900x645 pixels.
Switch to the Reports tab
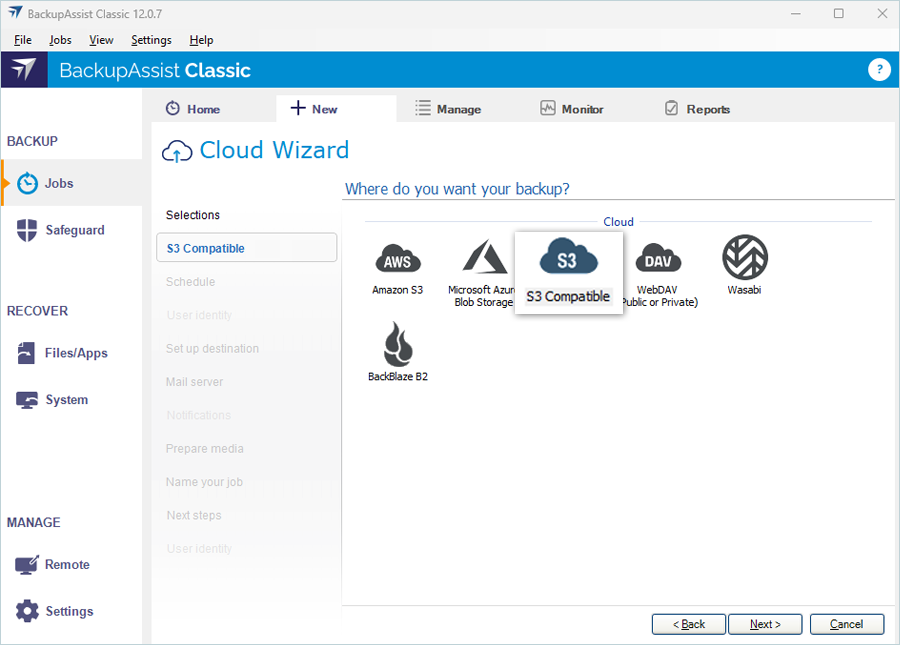point(697,108)
